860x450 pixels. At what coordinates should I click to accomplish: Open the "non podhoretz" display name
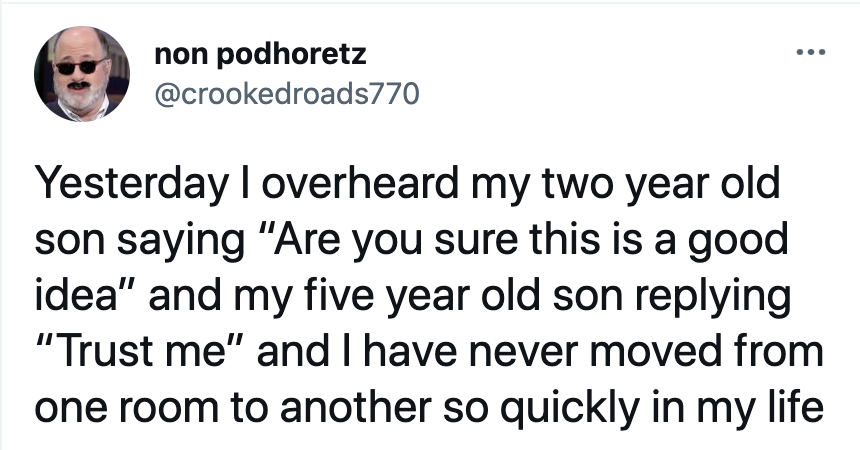(261, 54)
